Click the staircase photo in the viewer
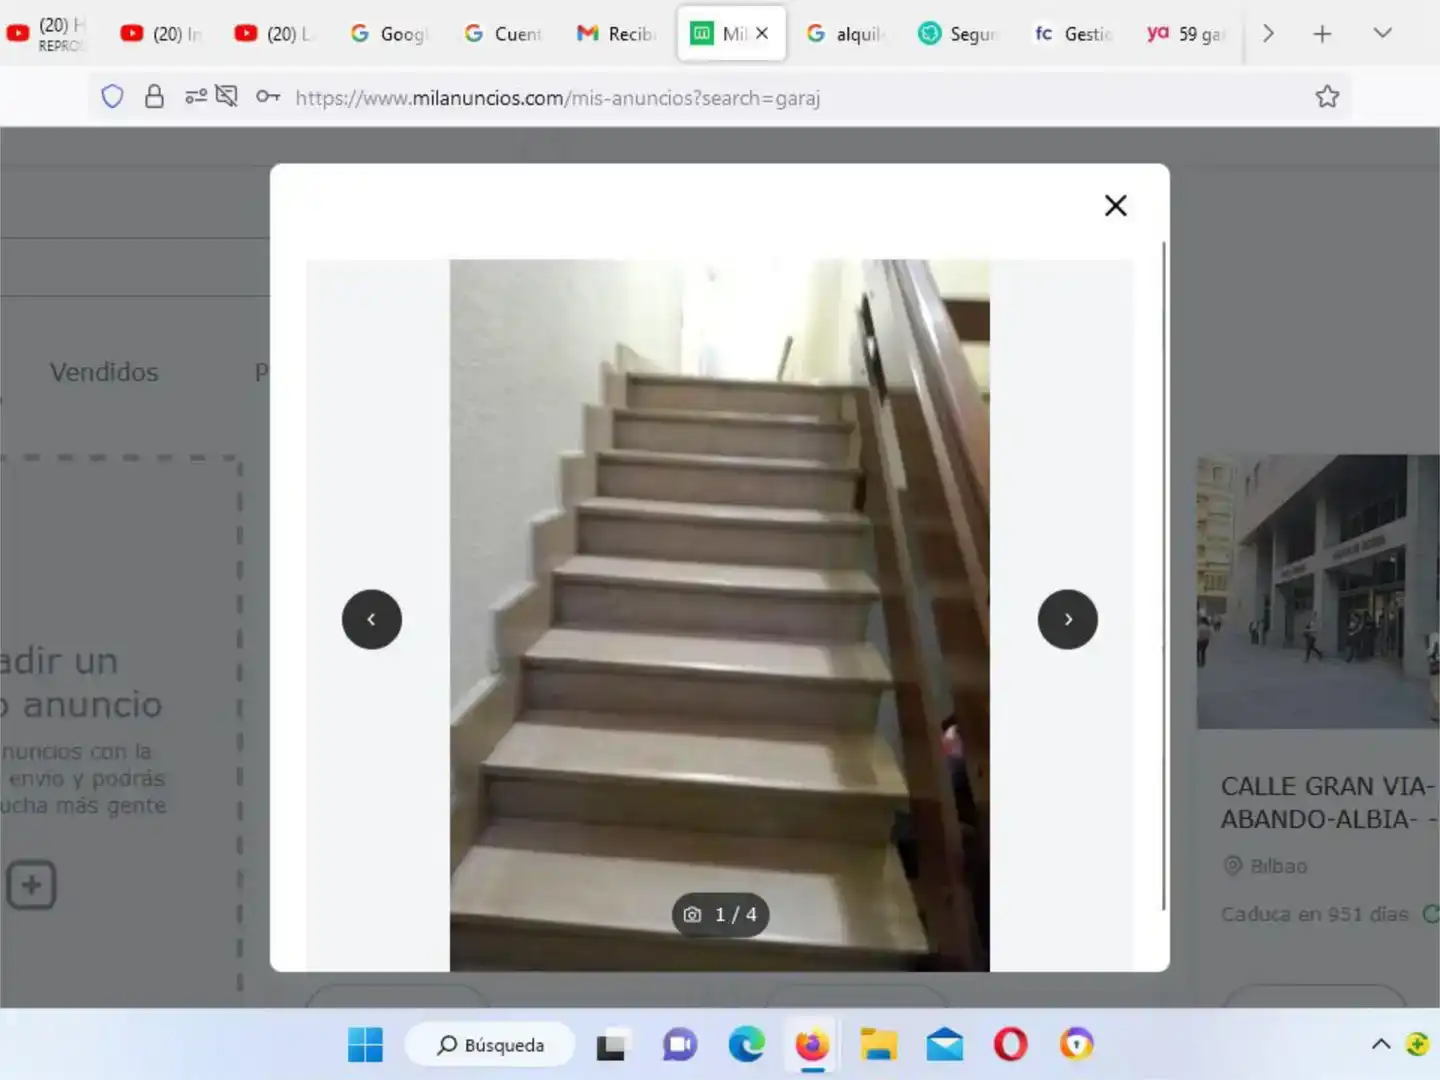Viewport: 1440px width, 1080px height. click(x=720, y=615)
